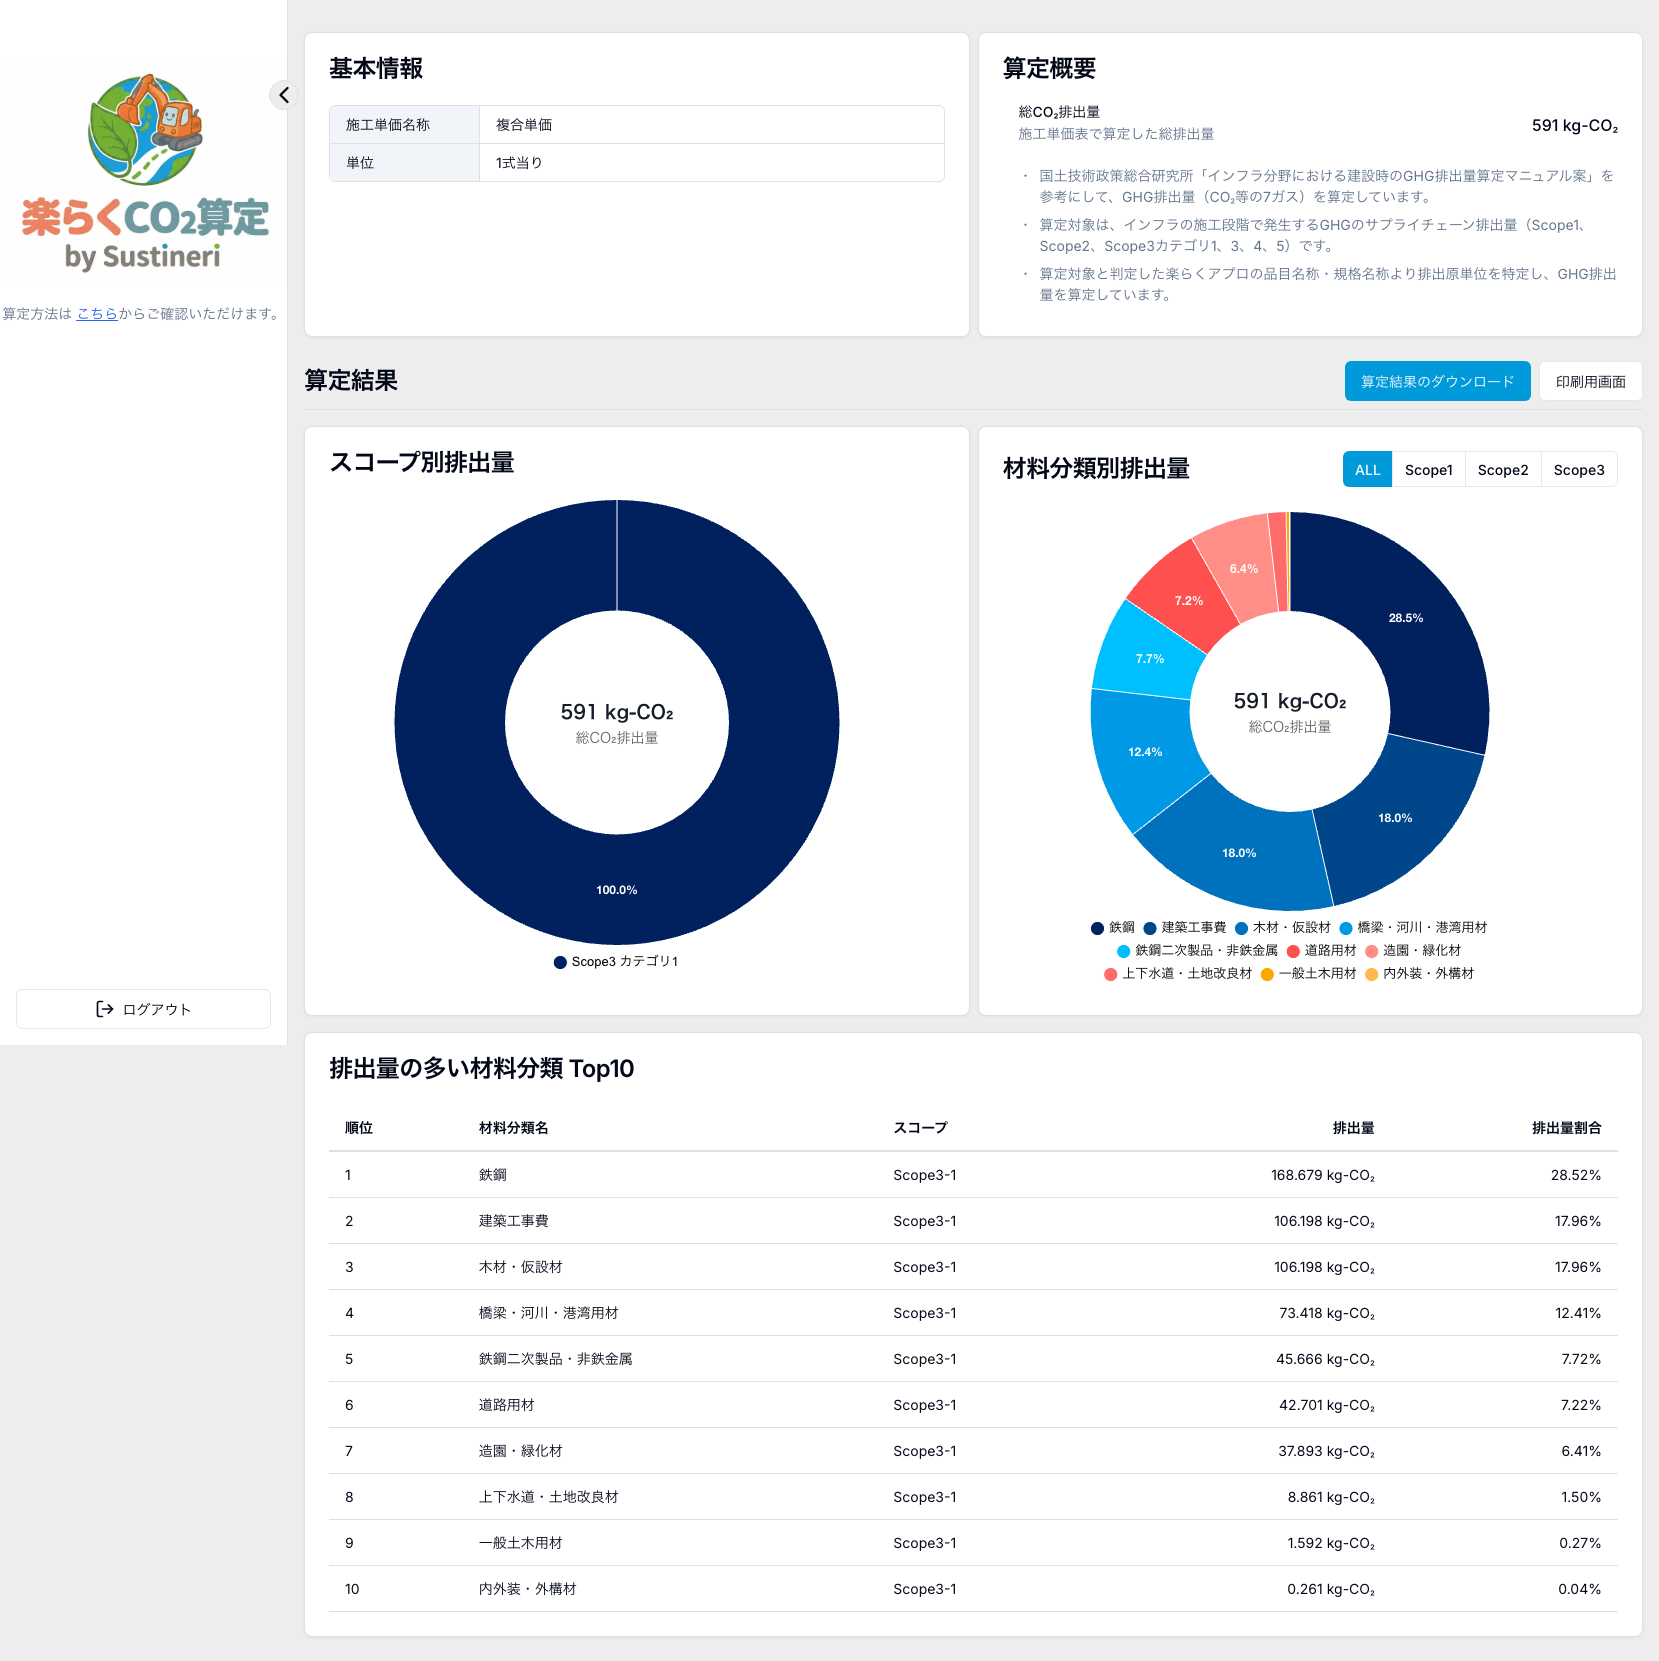The height and width of the screenshot is (1661, 1659).
Task: Select 内外装・外構材 in the Top10 table
Action: (527, 1589)
